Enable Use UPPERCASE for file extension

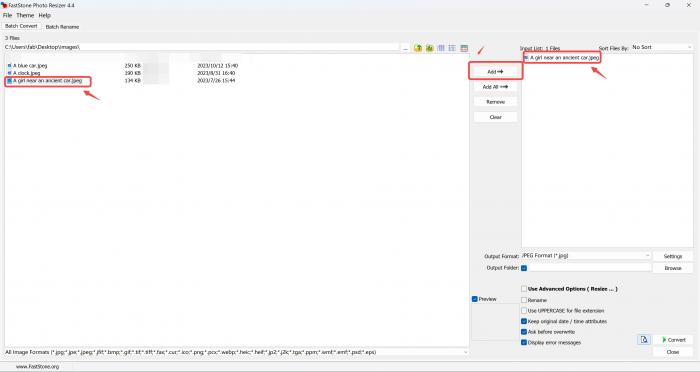pyautogui.click(x=524, y=310)
